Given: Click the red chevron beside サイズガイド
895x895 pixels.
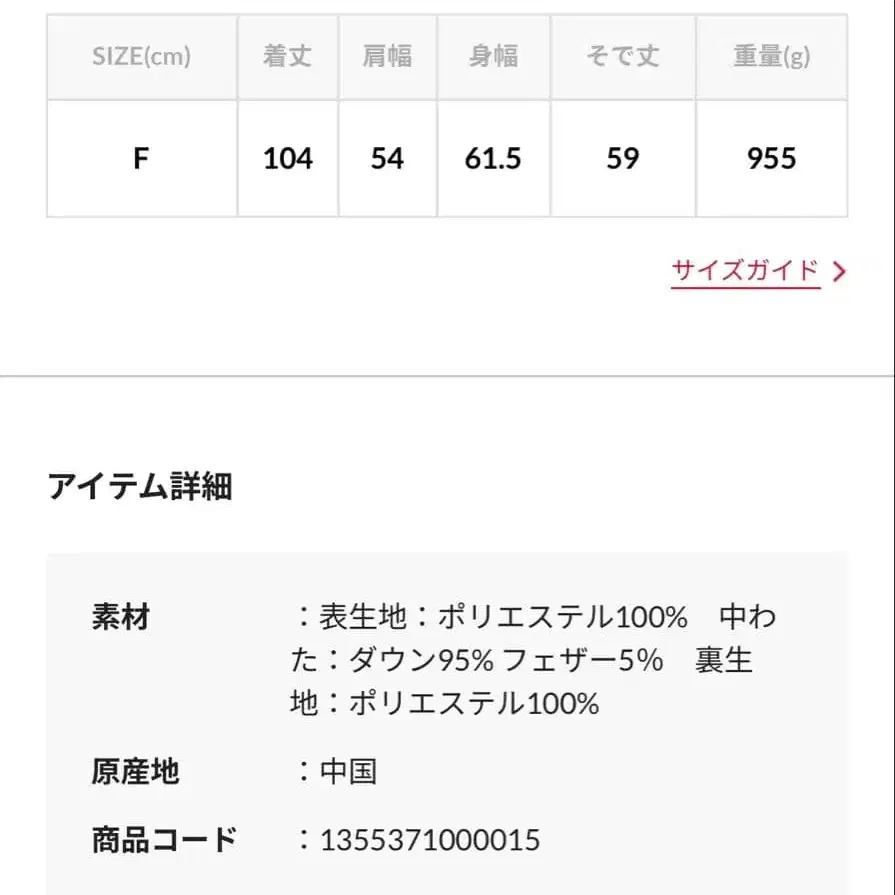Looking at the screenshot, I should (x=839, y=271).
